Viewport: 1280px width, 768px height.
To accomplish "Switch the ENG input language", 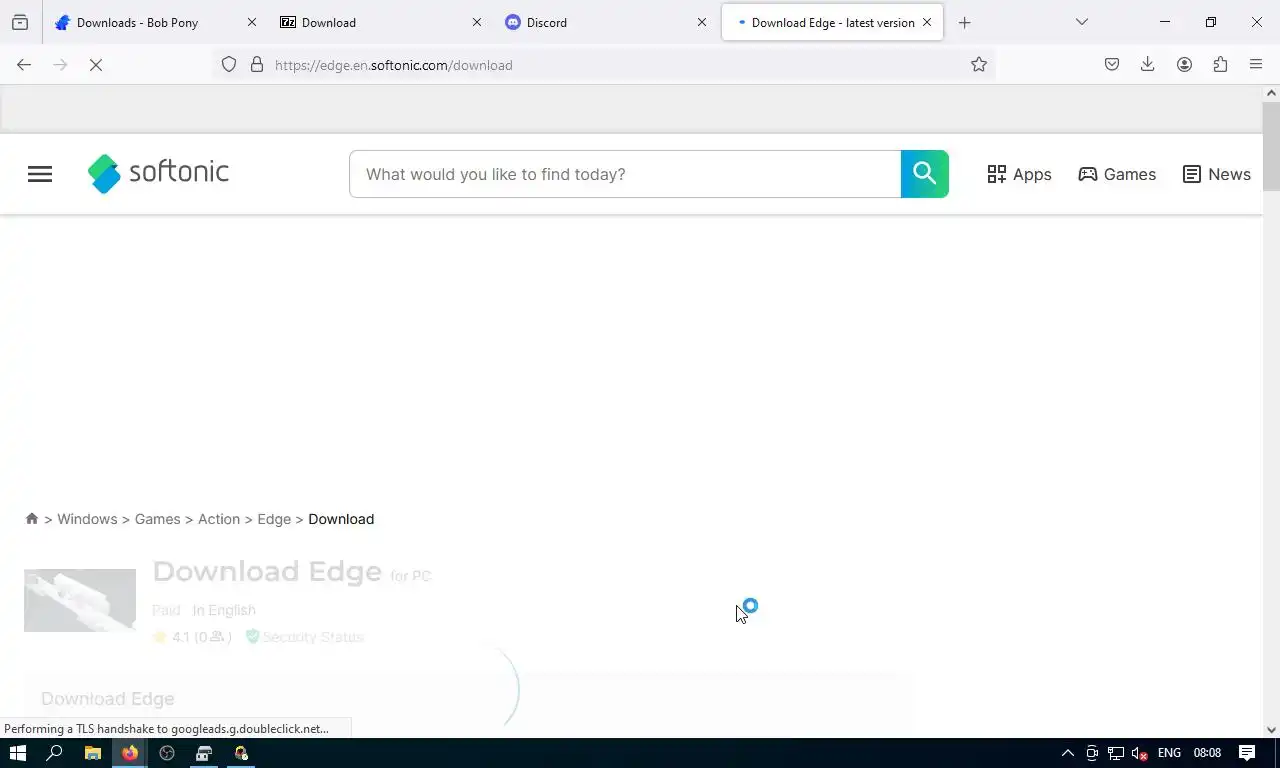I will [x=1169, y=753].
